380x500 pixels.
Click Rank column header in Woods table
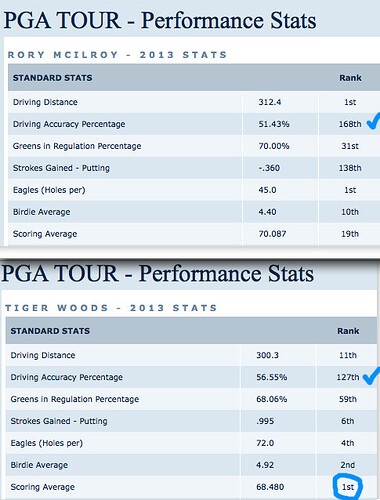click(348, 331)
